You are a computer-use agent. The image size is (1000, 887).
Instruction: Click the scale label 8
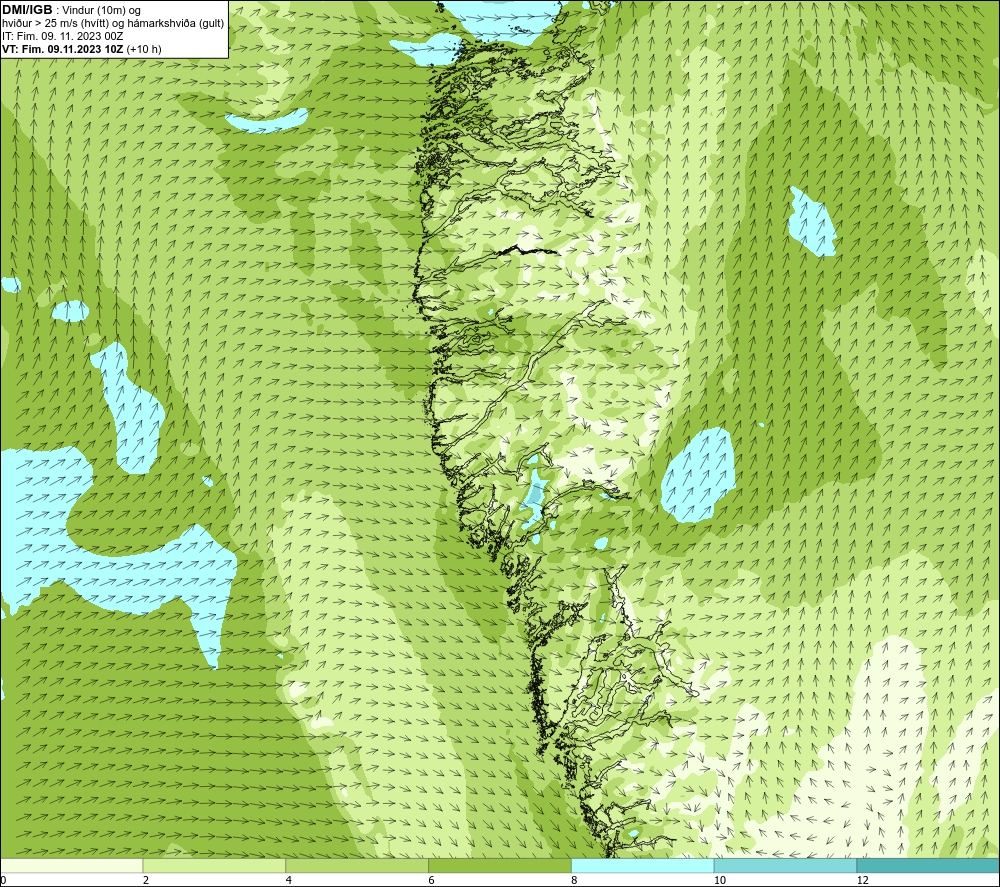[x=575, y=880]
